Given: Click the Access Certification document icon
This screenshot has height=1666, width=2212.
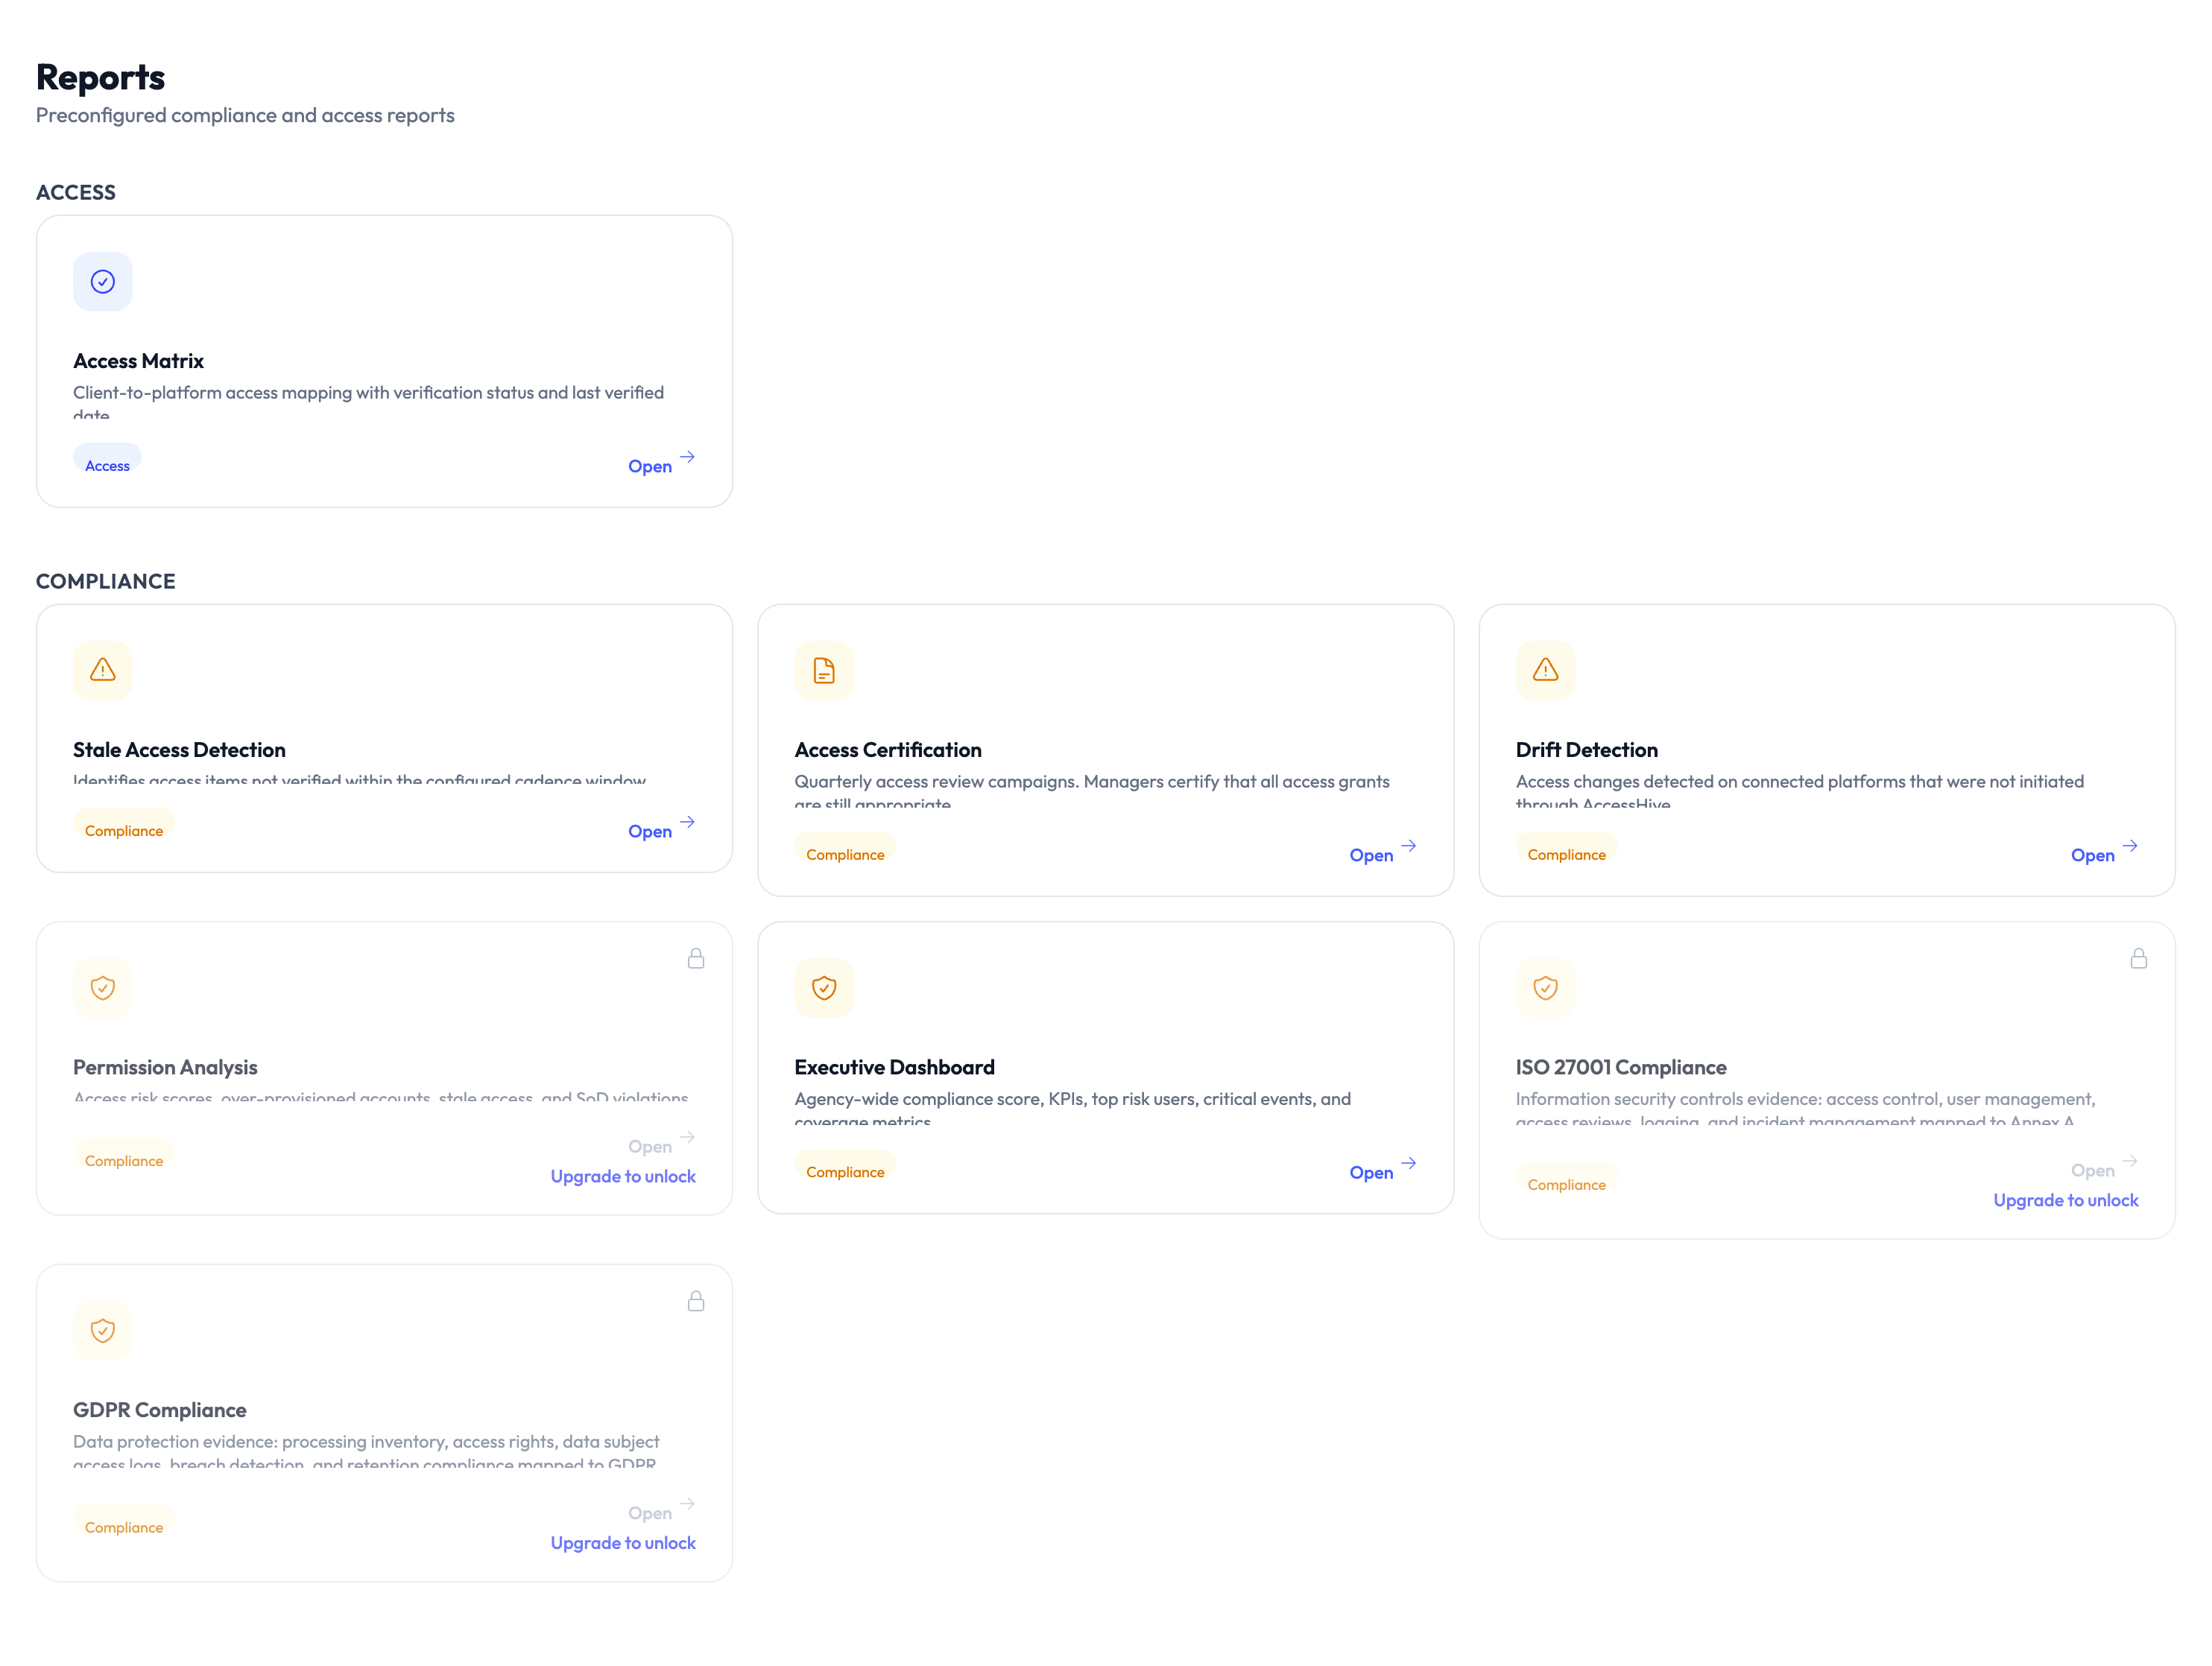Looking at the screenshot, I should pyautogui.click(x=824, y=670).
